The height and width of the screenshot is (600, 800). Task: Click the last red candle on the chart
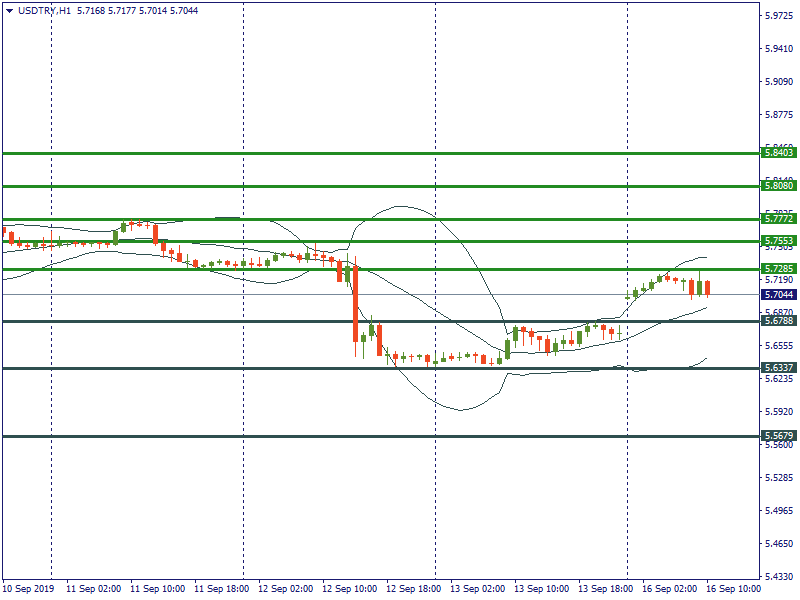(x=707, y=288)
